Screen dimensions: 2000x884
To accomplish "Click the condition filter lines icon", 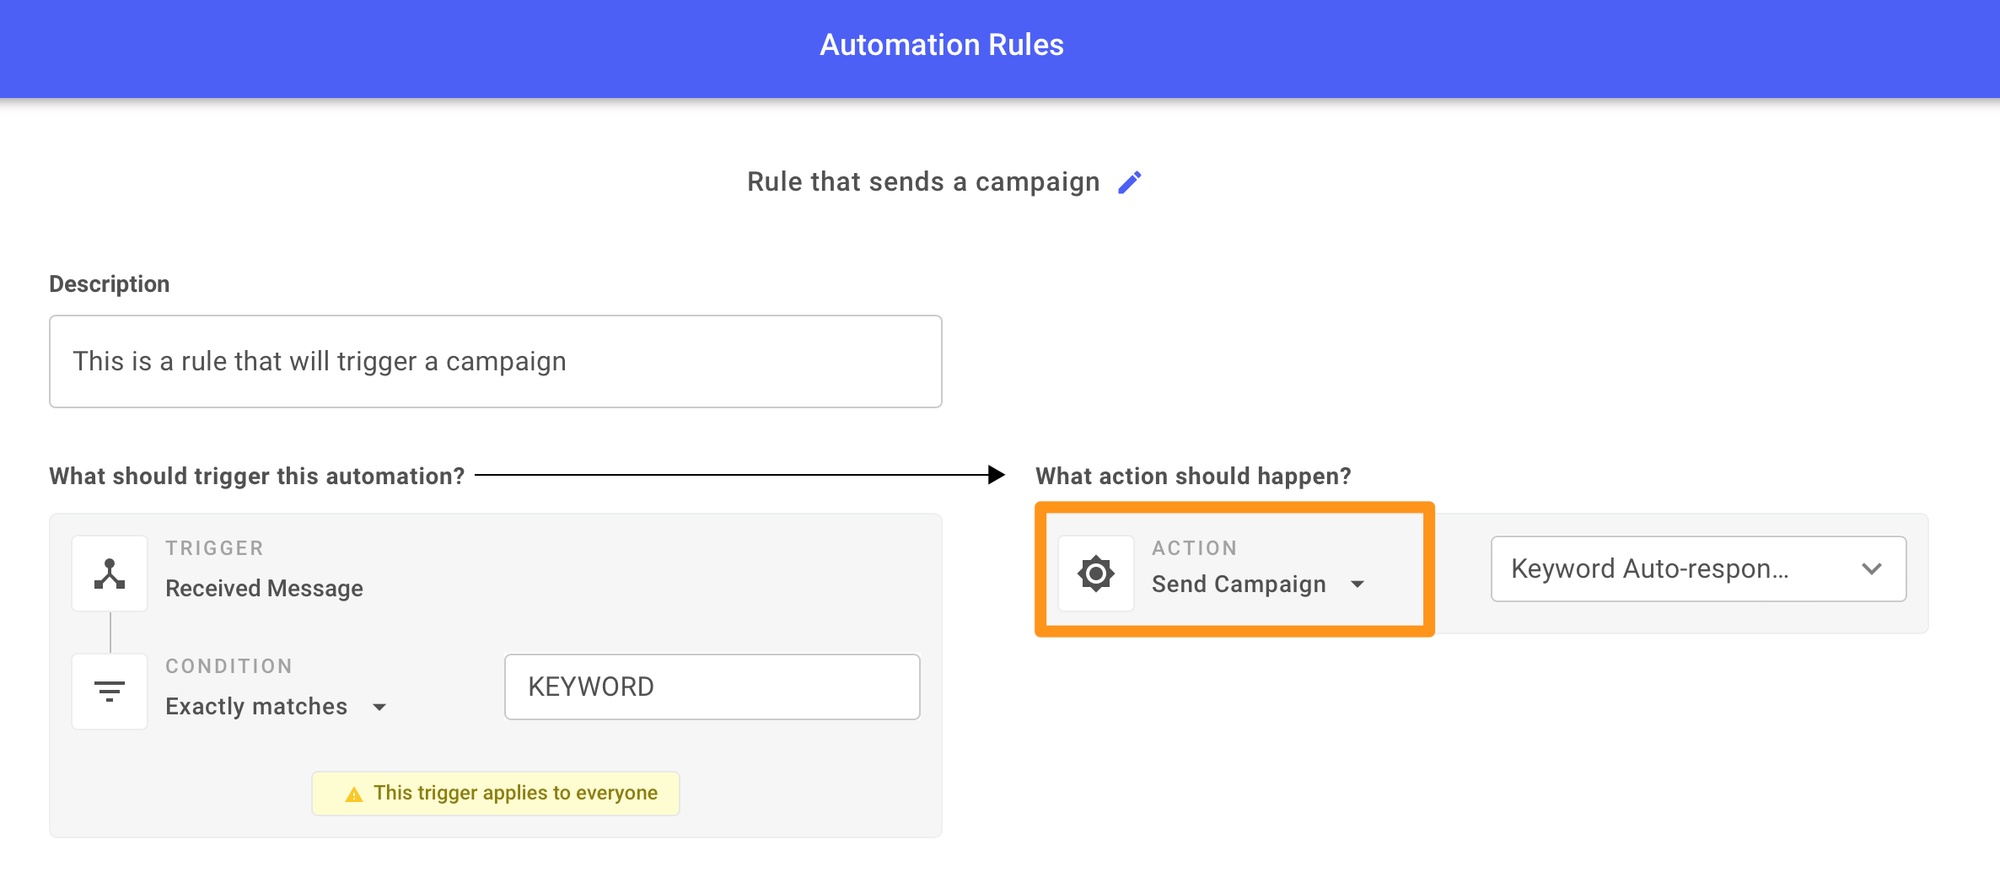I will pos(110,691).
